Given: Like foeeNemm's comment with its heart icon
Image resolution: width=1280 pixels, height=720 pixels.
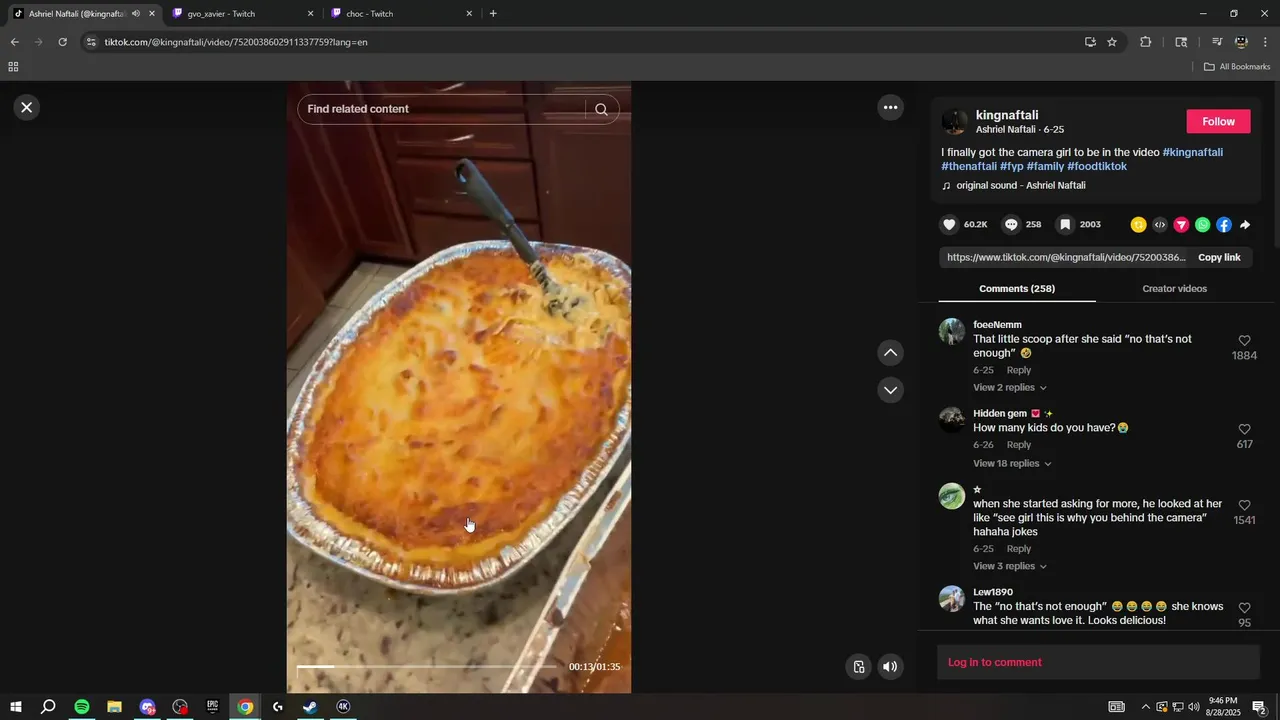Looking at the screenshot, I should pos(1244,341).
